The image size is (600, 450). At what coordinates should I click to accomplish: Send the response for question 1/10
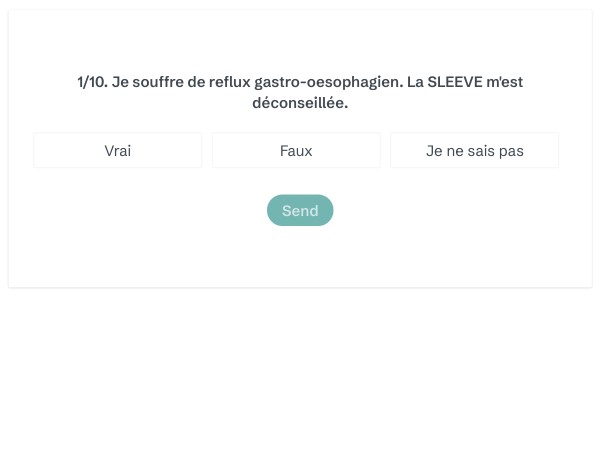[x=300, y=210]
